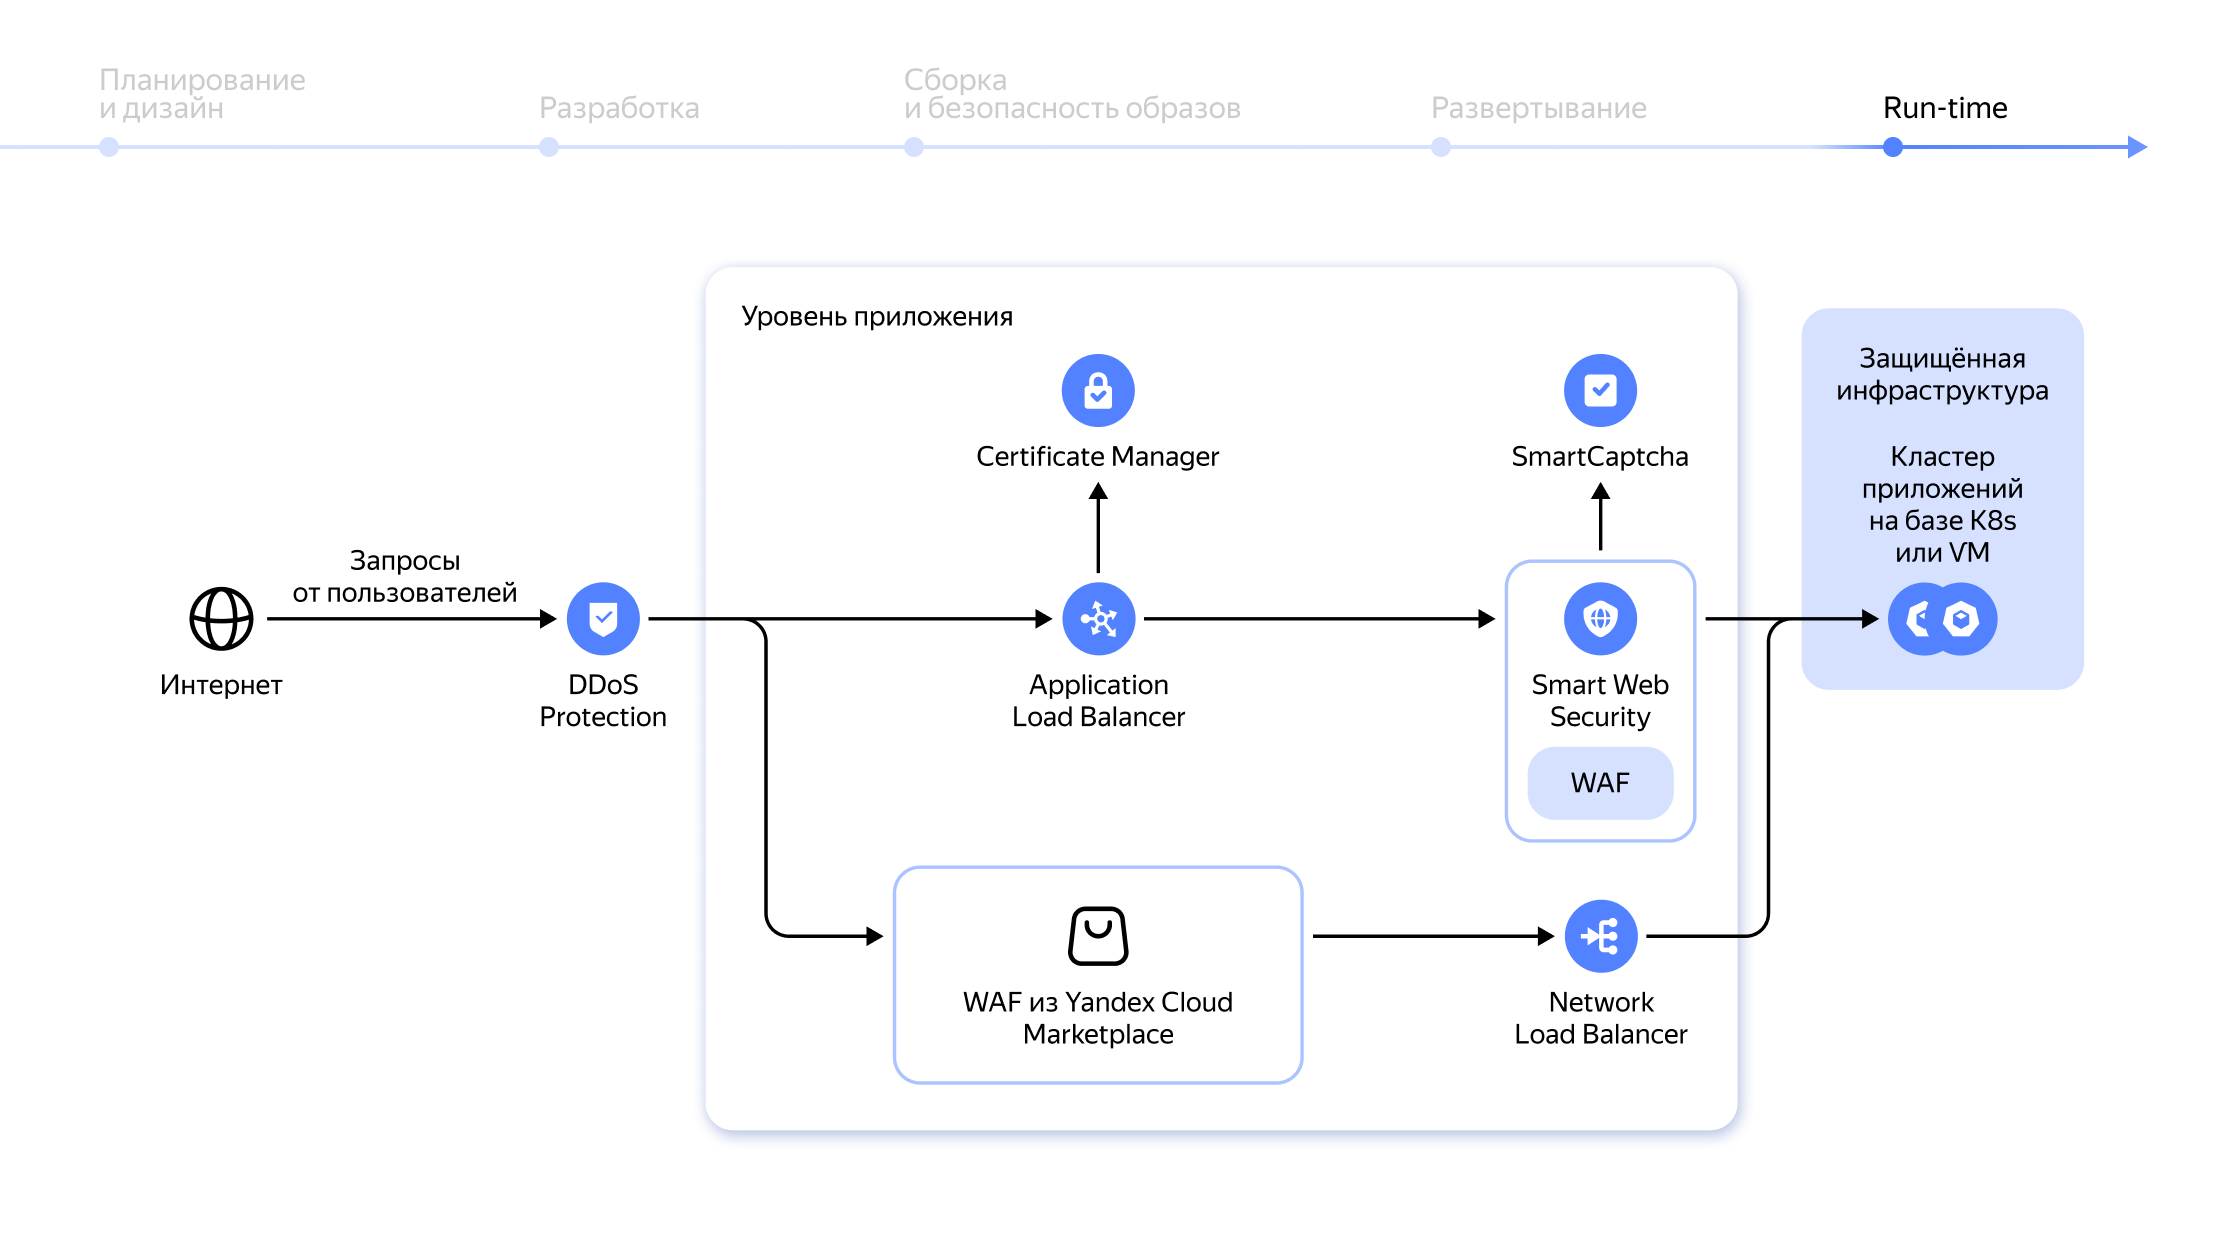Screen dimensions: 2240x1260
Task: Click the Кластер приложений на базе K8s text
Action: point(1942,505)
